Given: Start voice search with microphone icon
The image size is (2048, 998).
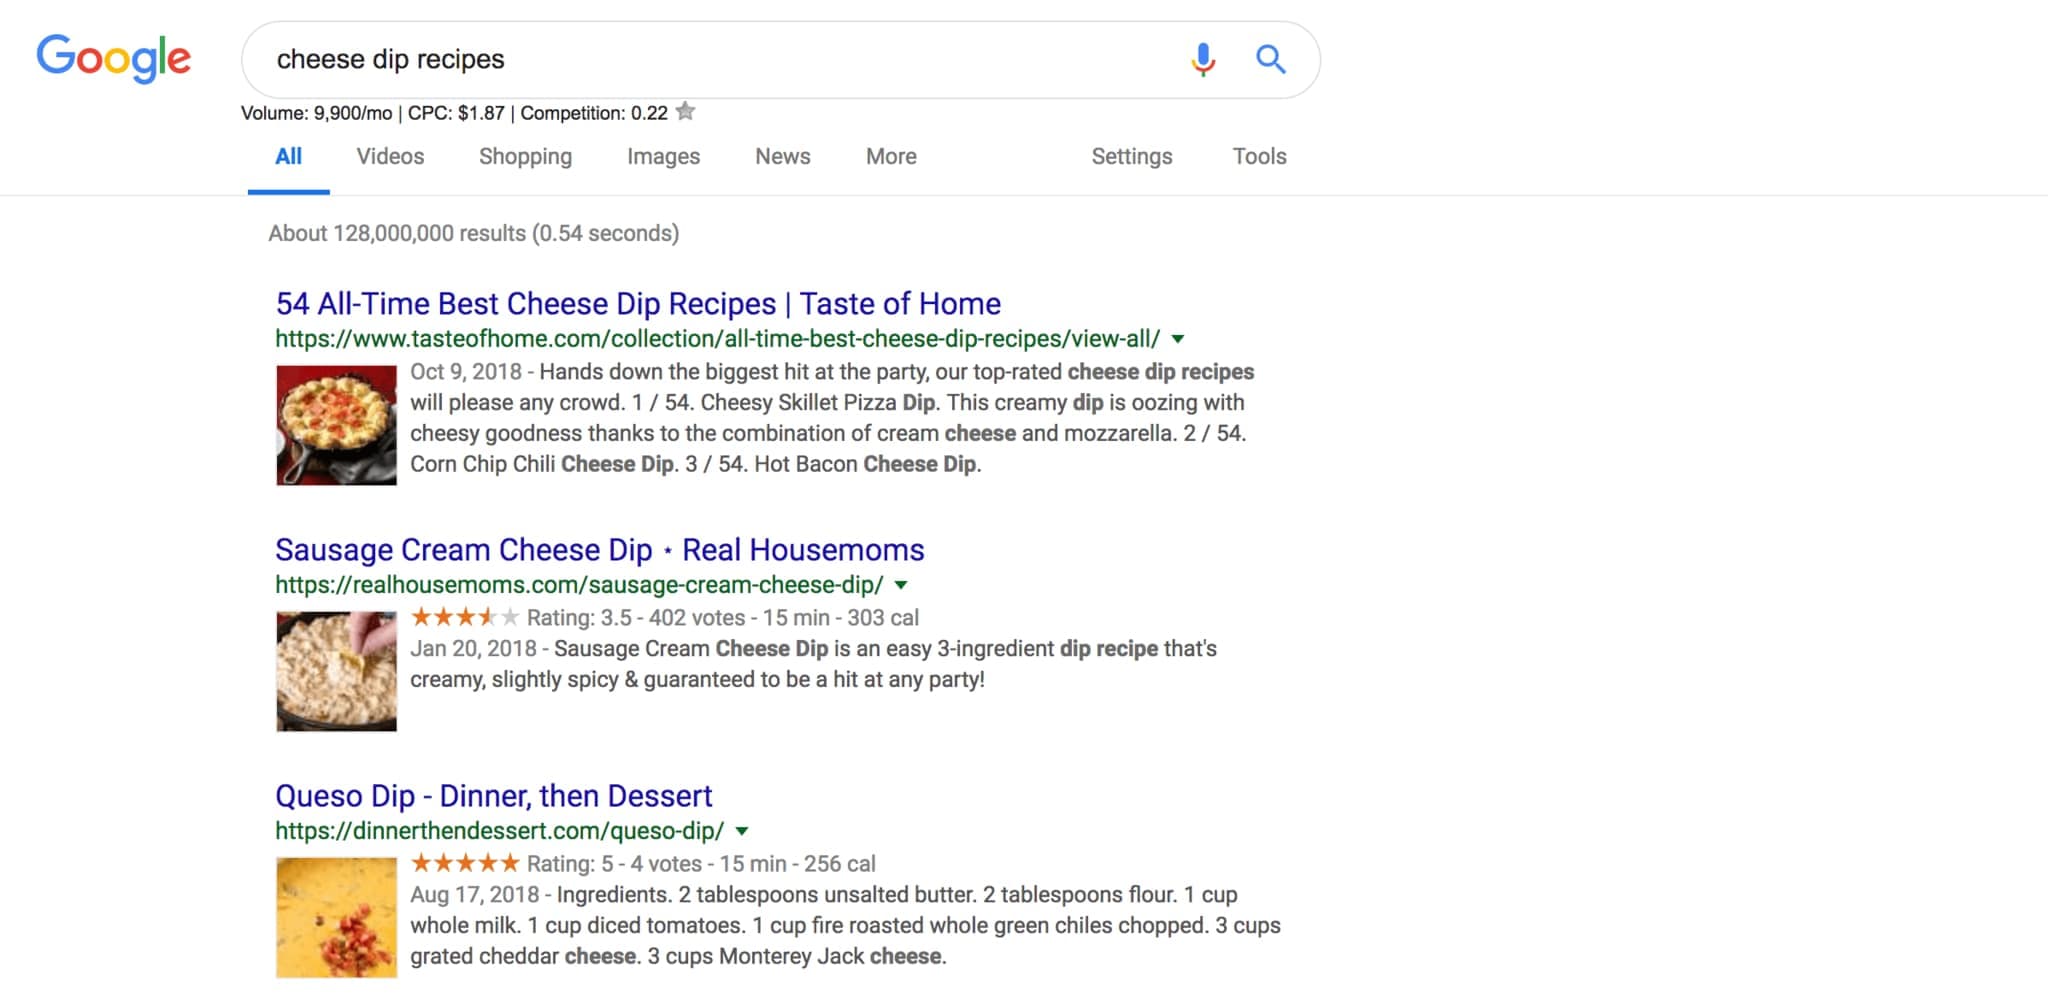Looking at the screenshot, I should (1203, 60).
